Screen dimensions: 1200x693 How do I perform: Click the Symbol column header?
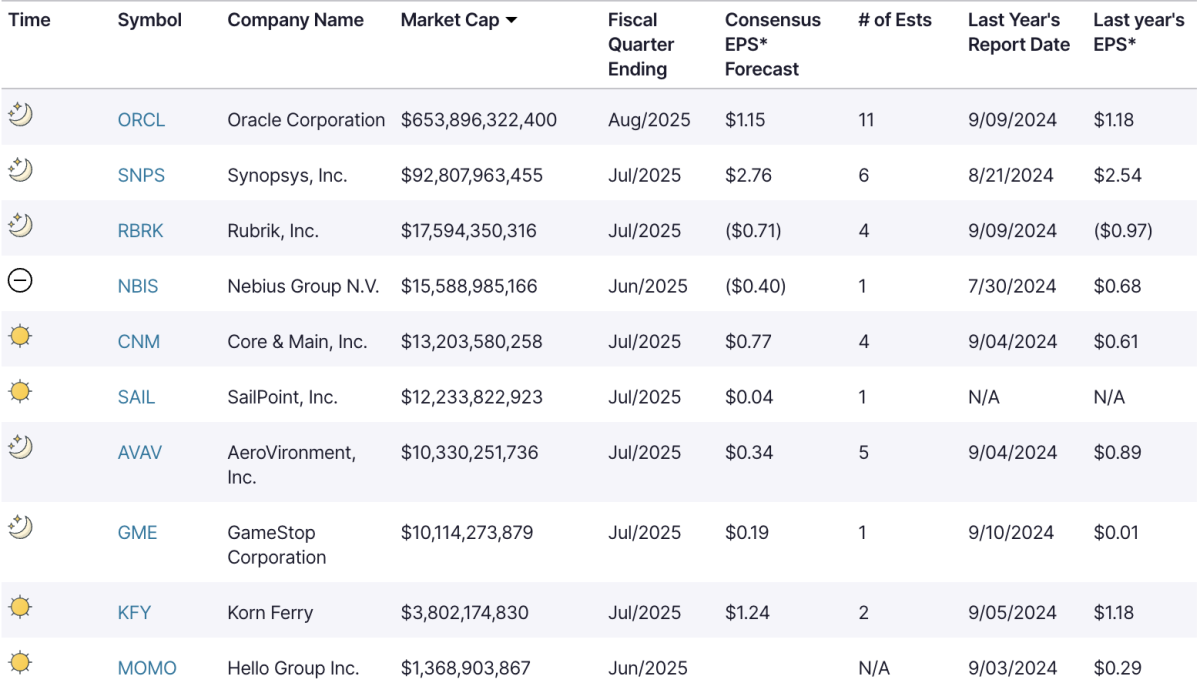coord(150,20)
